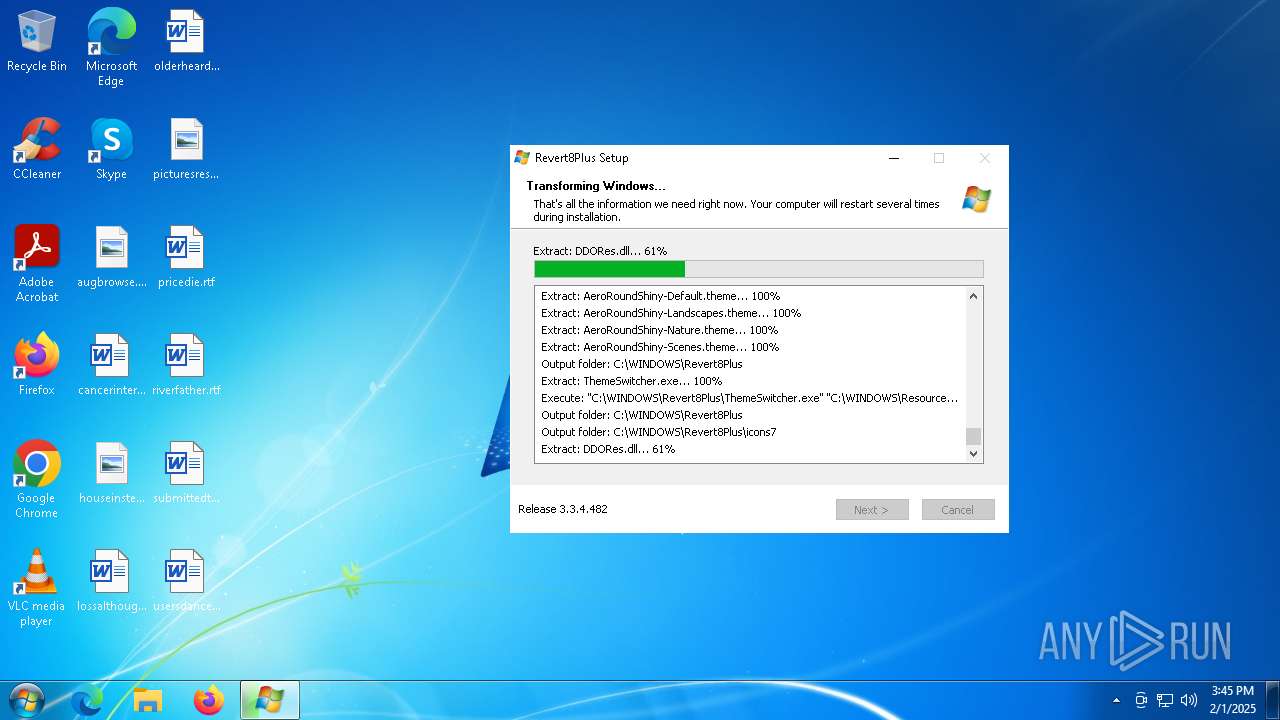Open File Explorer from the taskbar
The width and height of the screenshot is (1280, 720).
148,700
